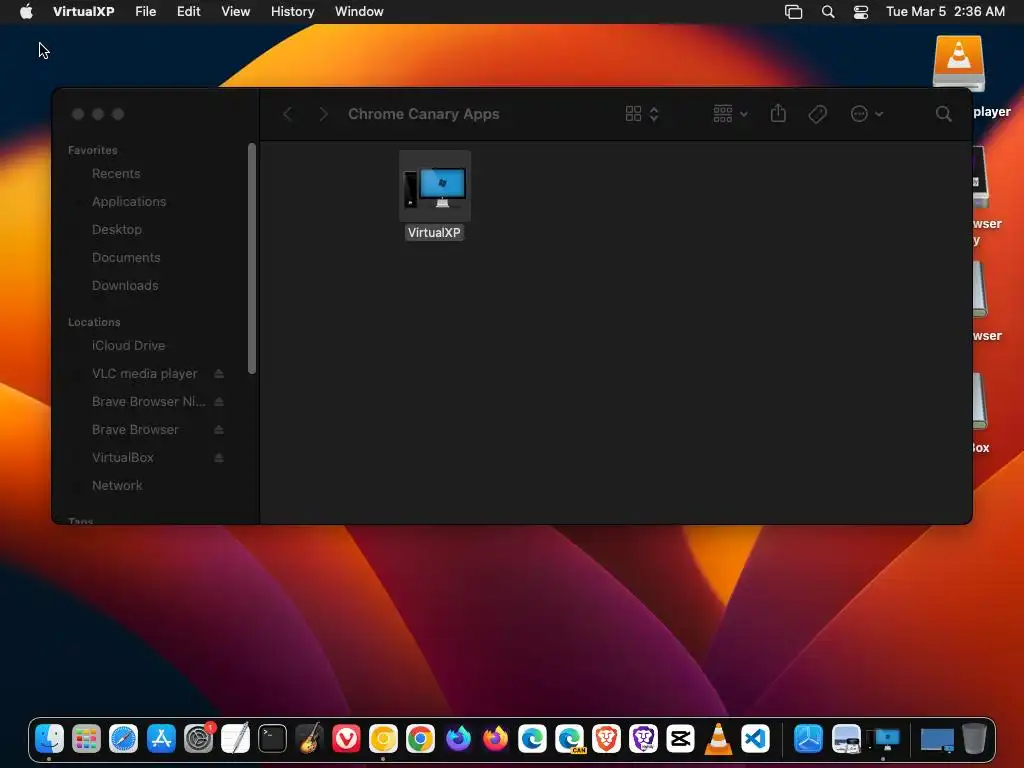Click the Chrome Canary Apps window title
The image size is (1024, 768).
click(x=424, y=114)
